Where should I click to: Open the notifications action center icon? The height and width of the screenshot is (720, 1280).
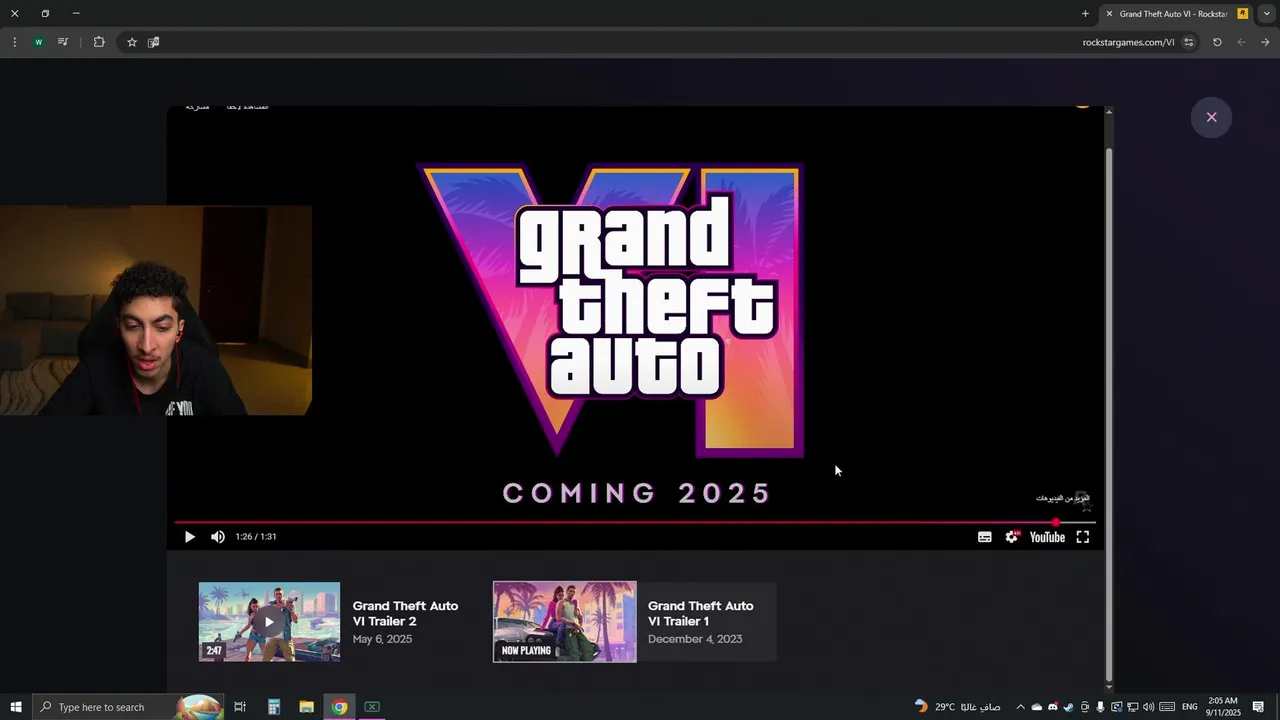(1258, 707)
